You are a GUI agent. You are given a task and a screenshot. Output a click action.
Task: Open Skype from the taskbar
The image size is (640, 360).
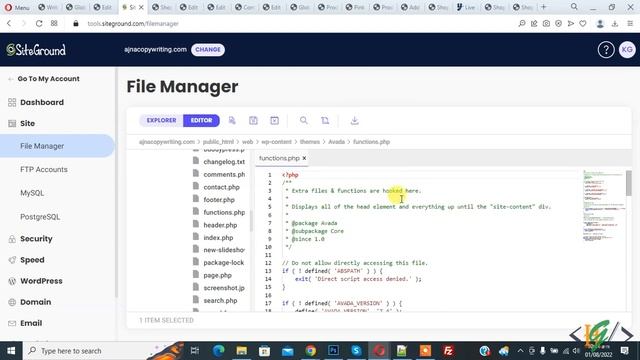tap(356, 351)
